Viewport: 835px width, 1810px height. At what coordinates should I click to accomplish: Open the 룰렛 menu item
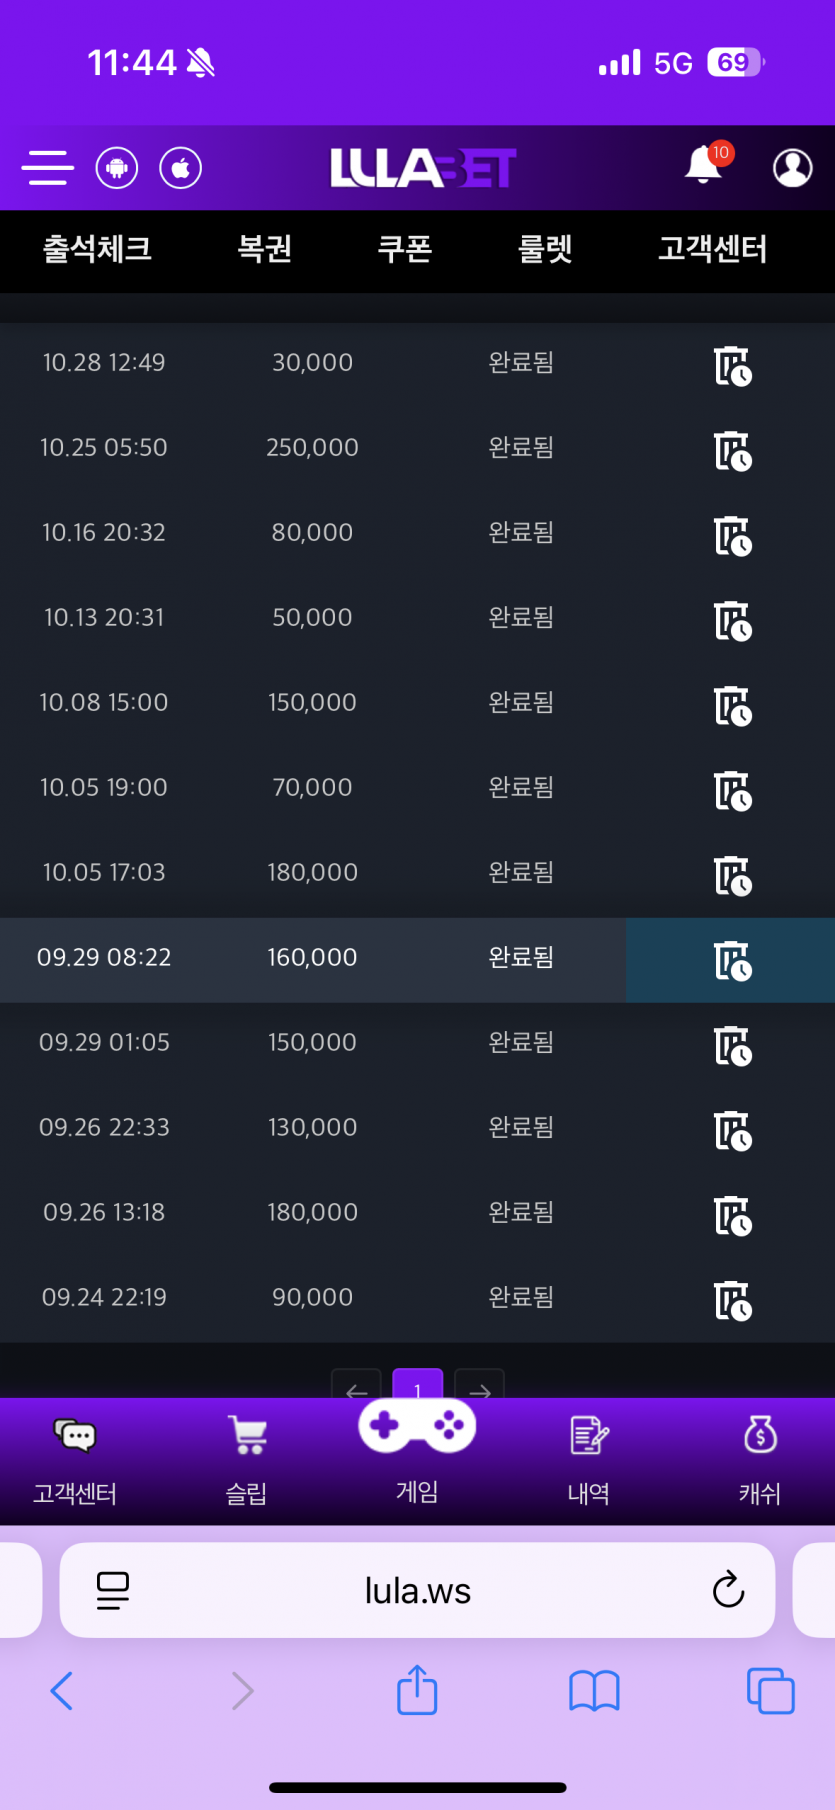(545, 249)
